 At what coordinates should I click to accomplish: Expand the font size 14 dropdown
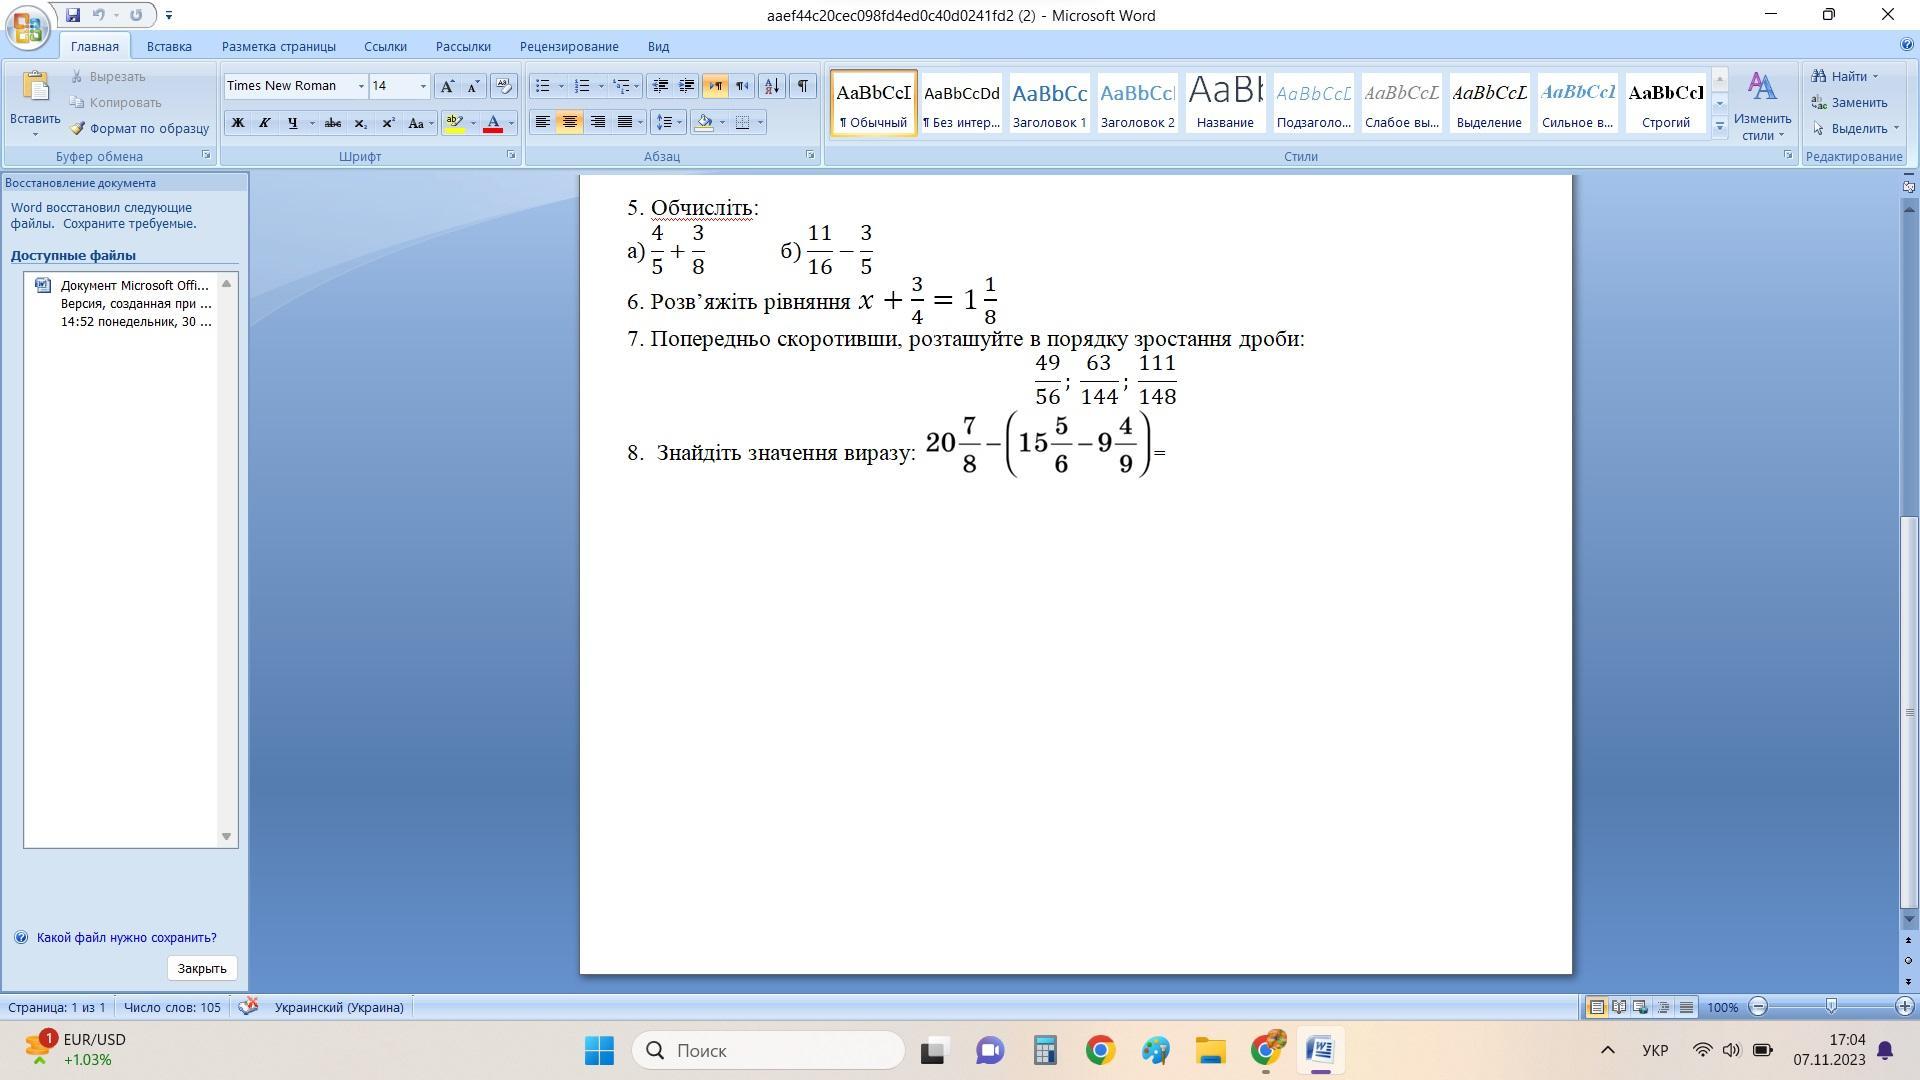coord(423,86)
